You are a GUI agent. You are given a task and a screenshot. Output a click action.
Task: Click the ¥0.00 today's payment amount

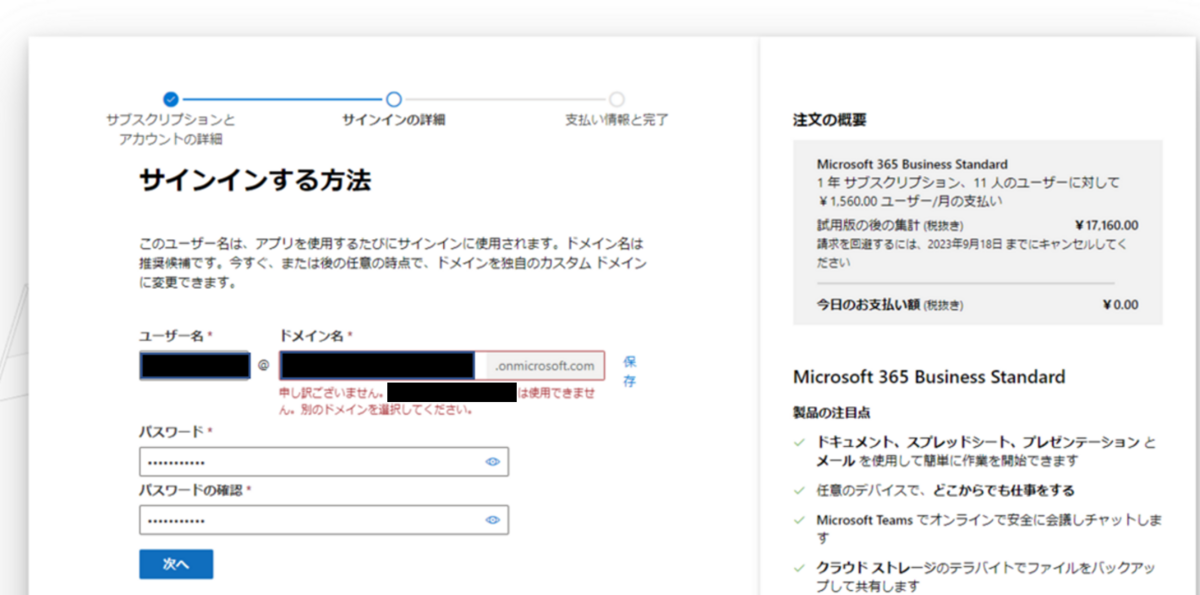tap(1120, 305)
